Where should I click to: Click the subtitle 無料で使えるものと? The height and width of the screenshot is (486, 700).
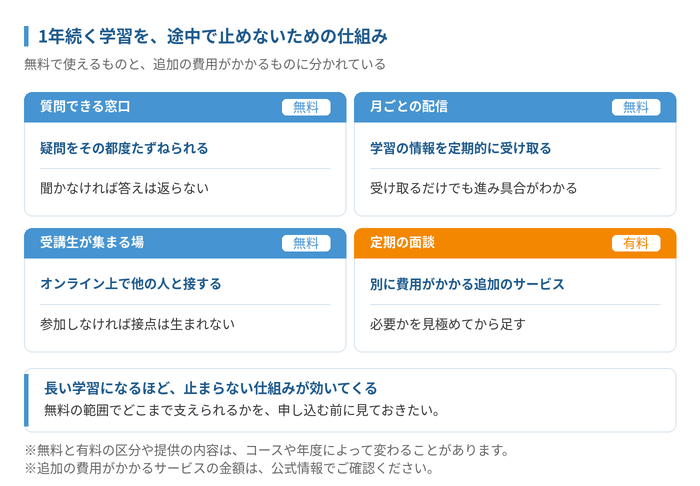[x=205, y=64]
